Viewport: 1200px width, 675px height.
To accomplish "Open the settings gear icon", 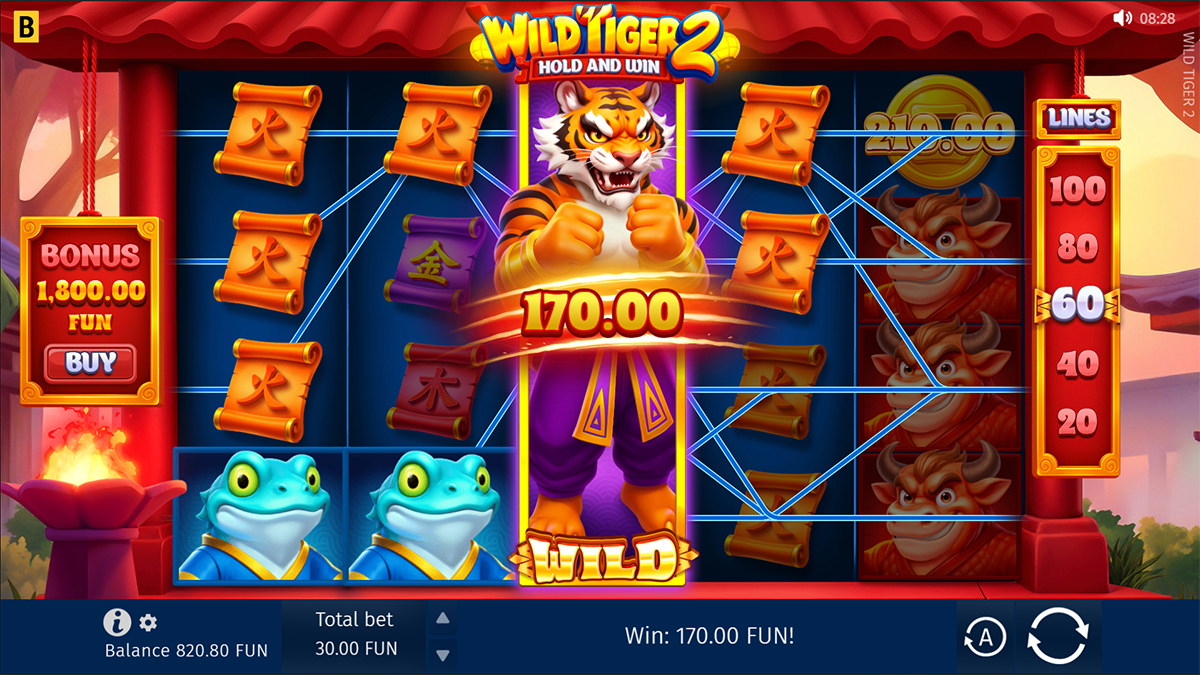I will coord(148,623).
